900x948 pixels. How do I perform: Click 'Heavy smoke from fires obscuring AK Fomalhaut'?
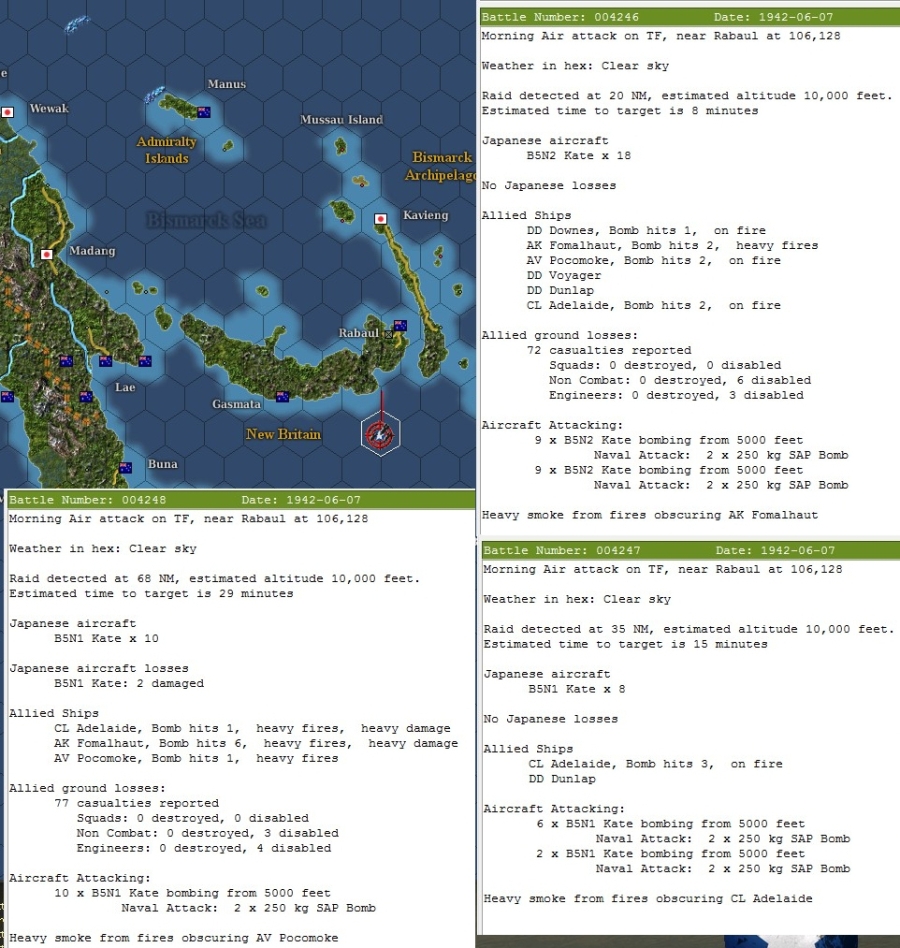pyautogui.click(x=650, y=515)
